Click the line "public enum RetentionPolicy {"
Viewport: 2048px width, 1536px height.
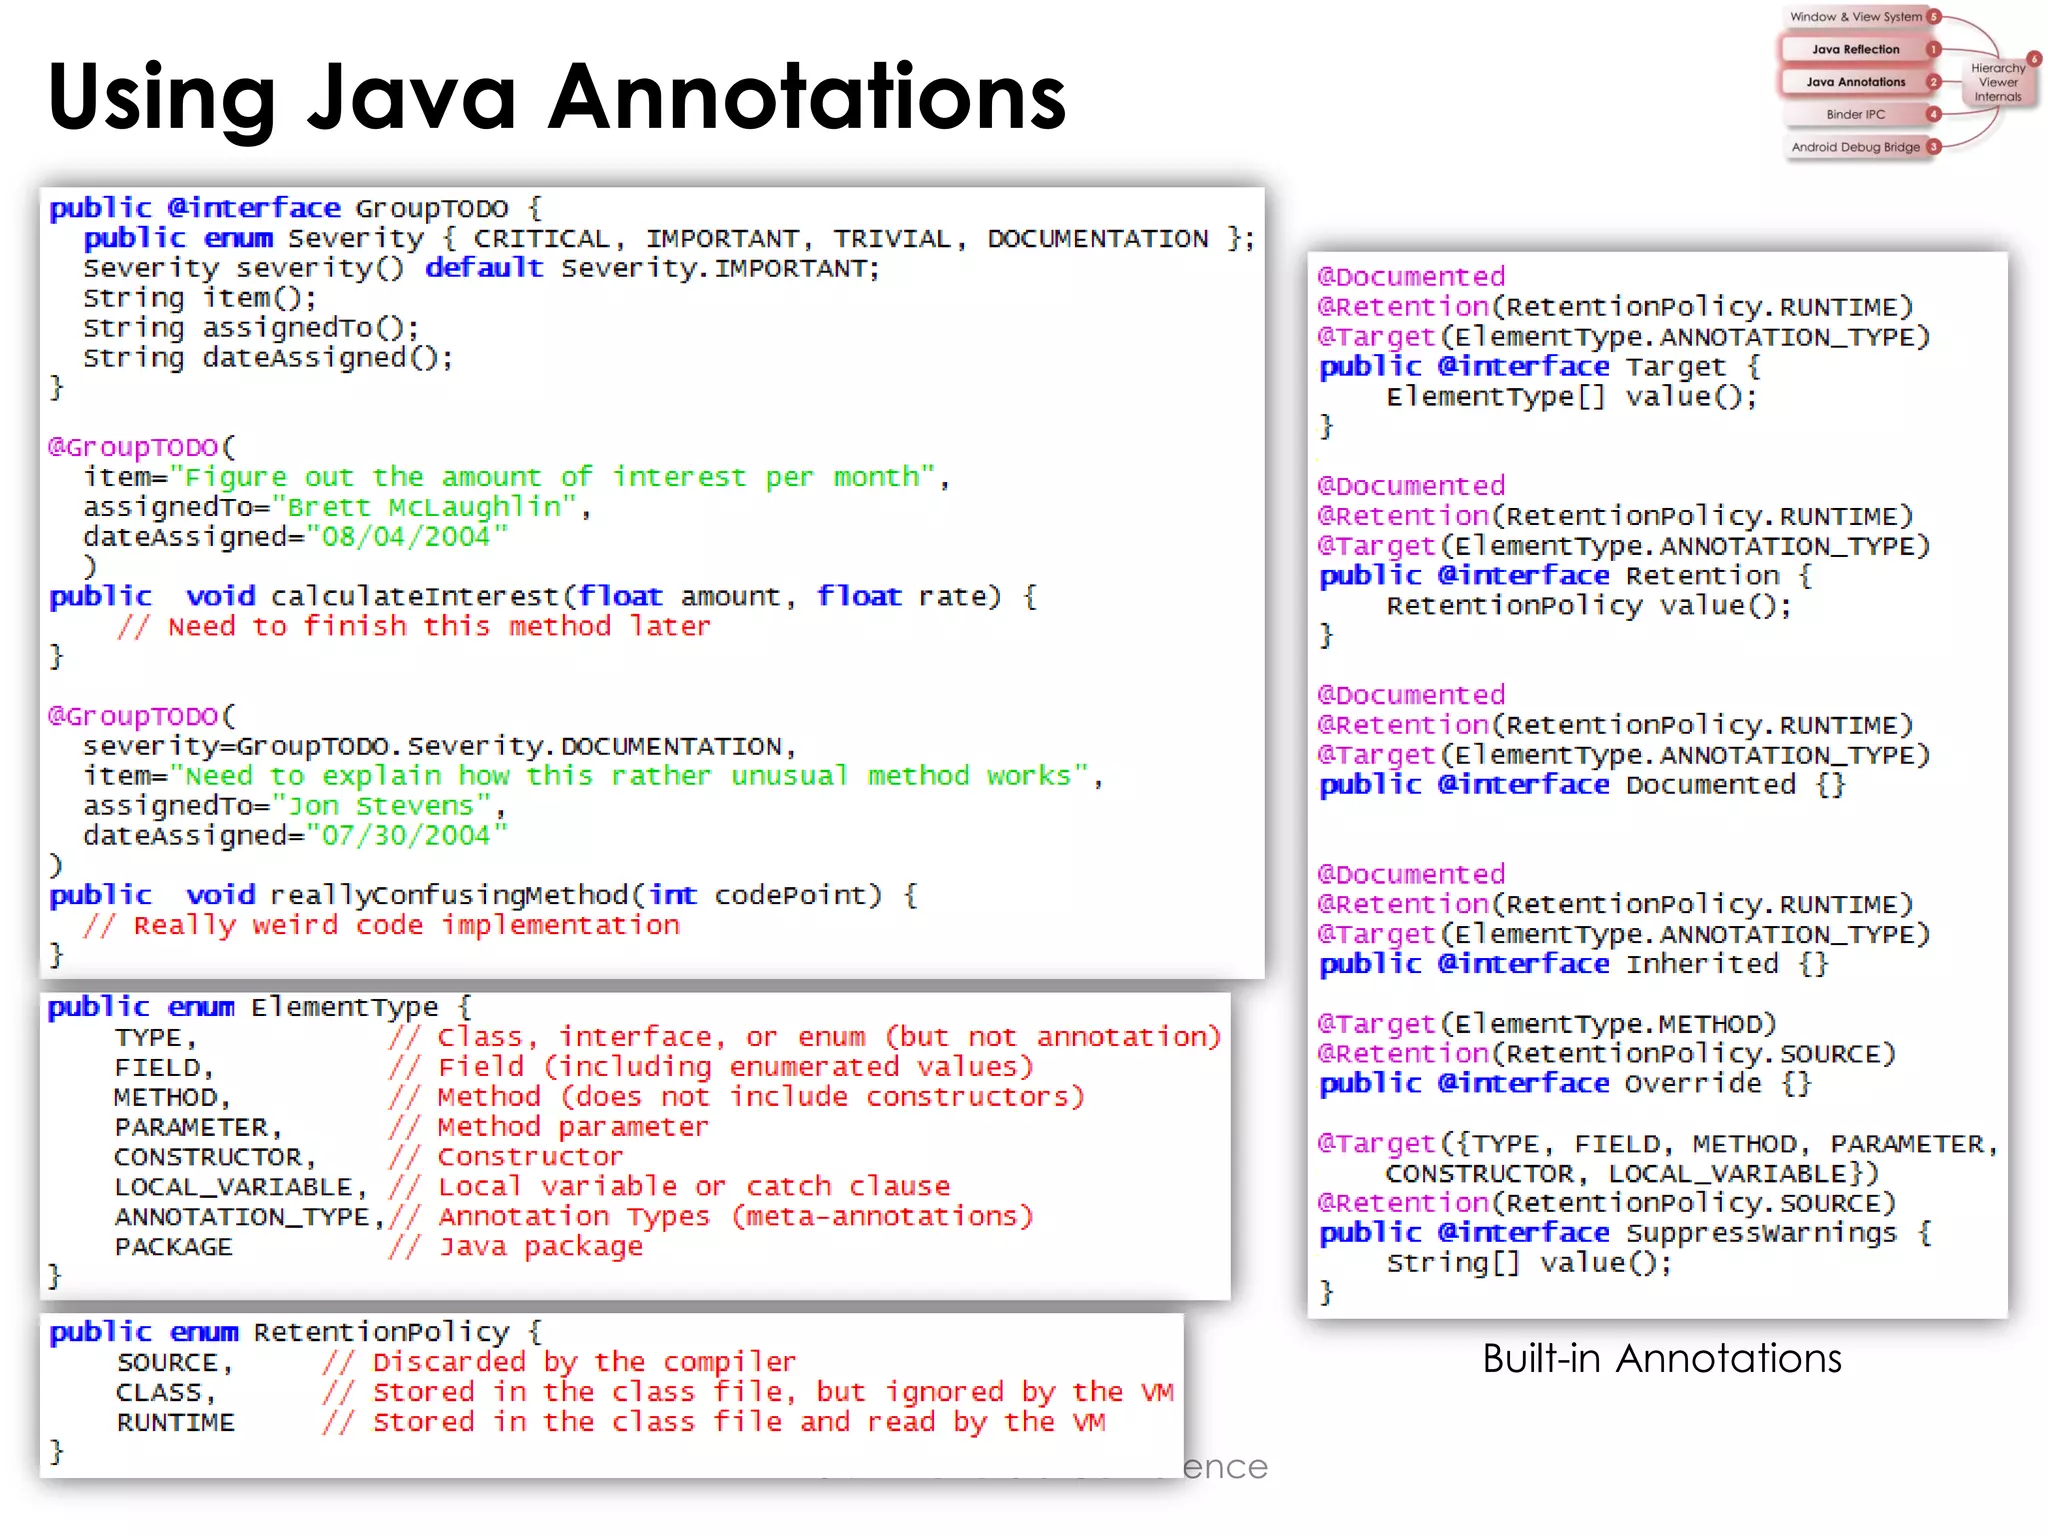[296, 1332]
